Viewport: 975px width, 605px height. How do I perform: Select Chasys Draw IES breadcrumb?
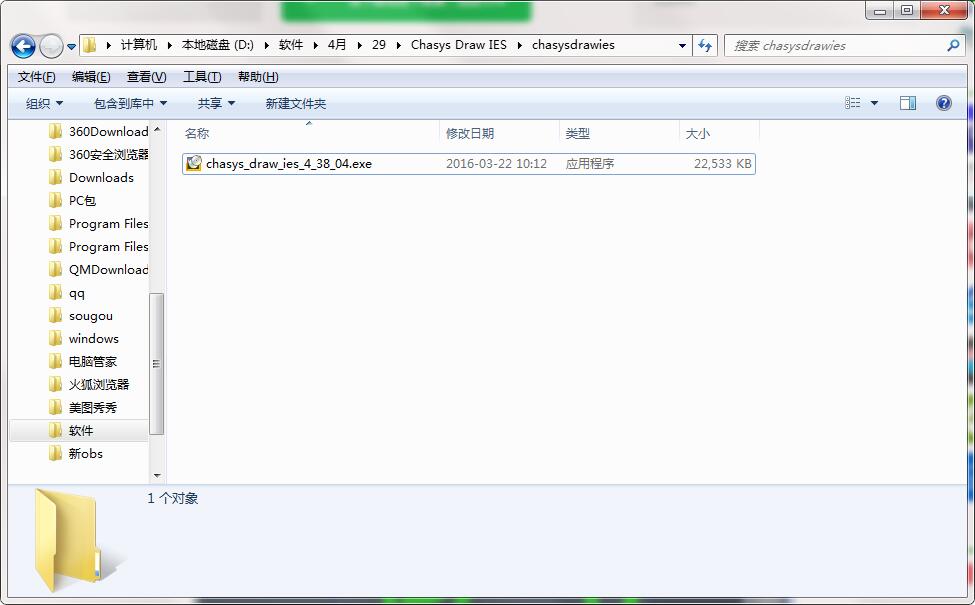(459, 45)
